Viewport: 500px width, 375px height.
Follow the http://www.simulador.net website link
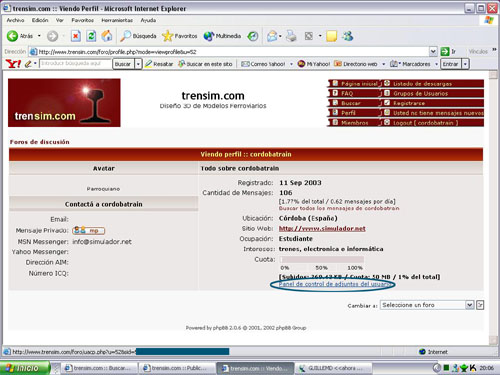pyautogui.click(x=322, y=229)
